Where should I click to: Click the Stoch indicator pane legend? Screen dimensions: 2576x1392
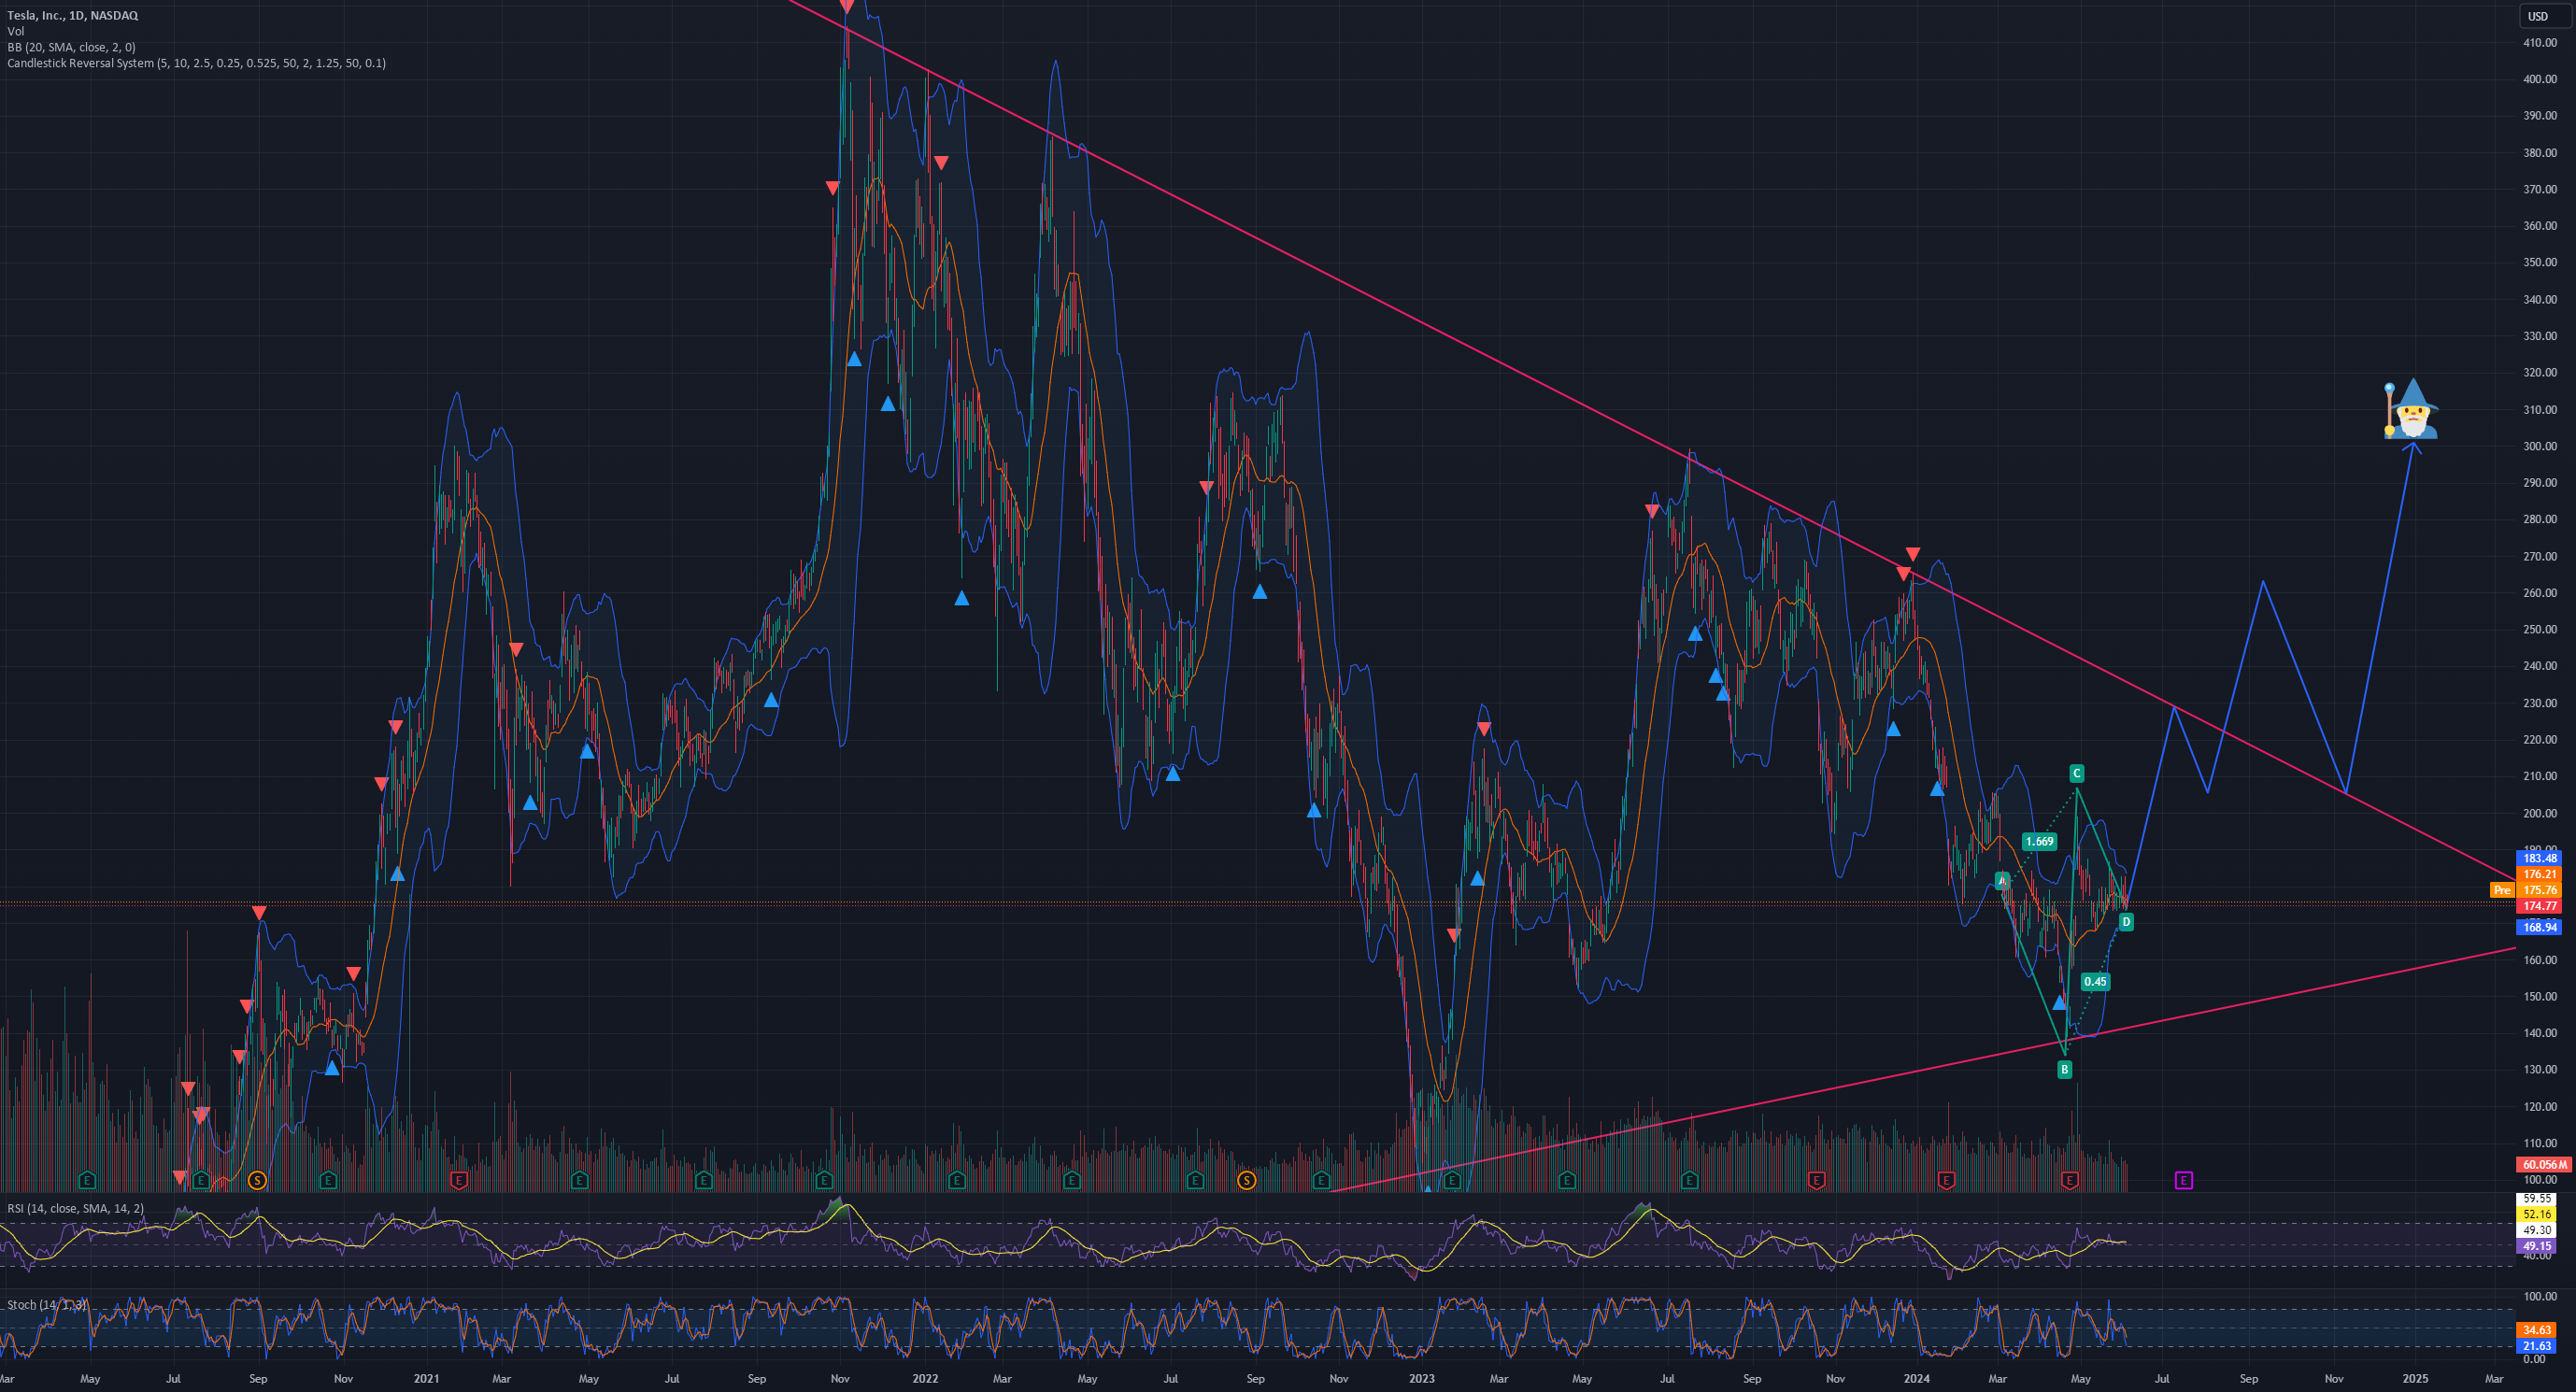[x=47, y=1305]
